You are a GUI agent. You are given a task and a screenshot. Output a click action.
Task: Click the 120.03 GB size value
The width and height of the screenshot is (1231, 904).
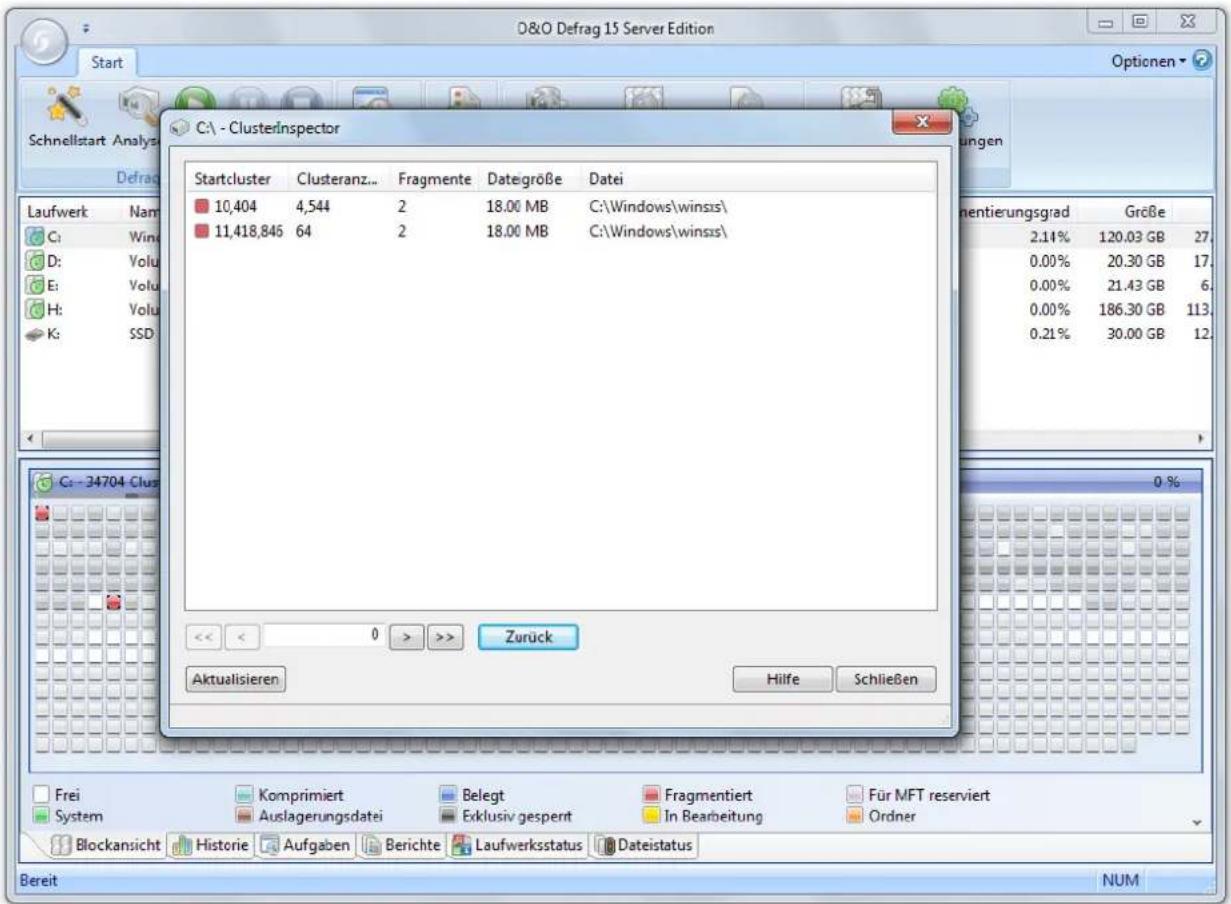[1132, 238]
